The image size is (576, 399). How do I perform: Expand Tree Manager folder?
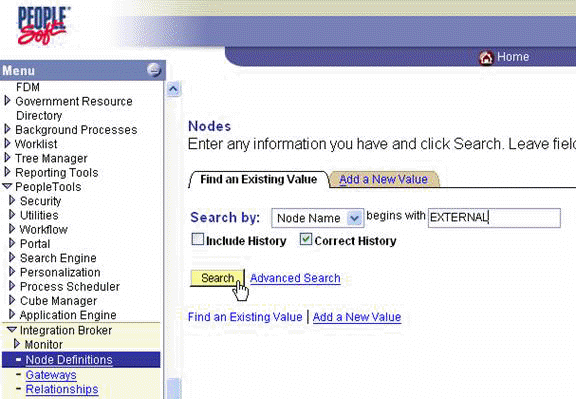(7, 158)
